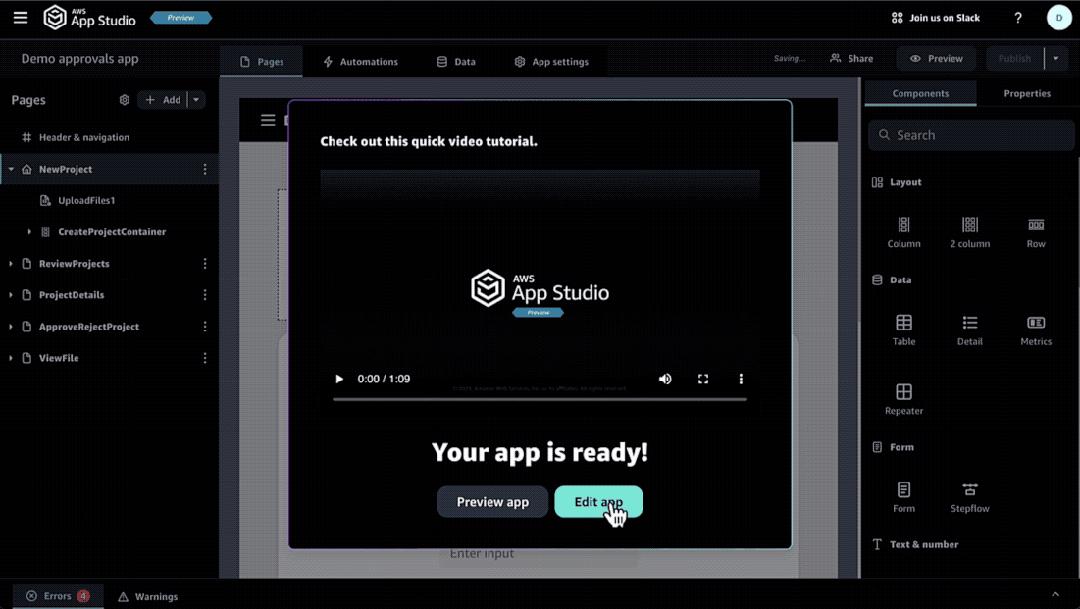Open the Errors panel tab
Image resolution: width=1080 pixels, height=609 pixels.
(58, 596)
